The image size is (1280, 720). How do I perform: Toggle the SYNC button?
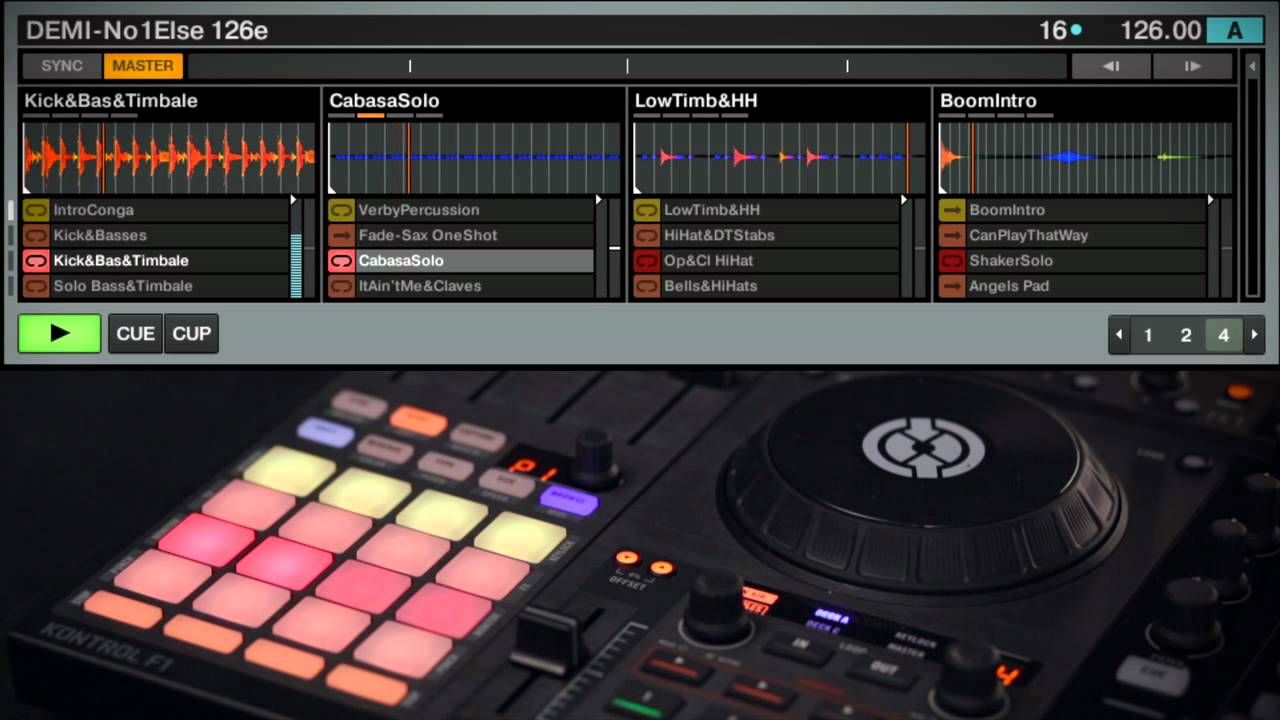(x=62, y=66)
